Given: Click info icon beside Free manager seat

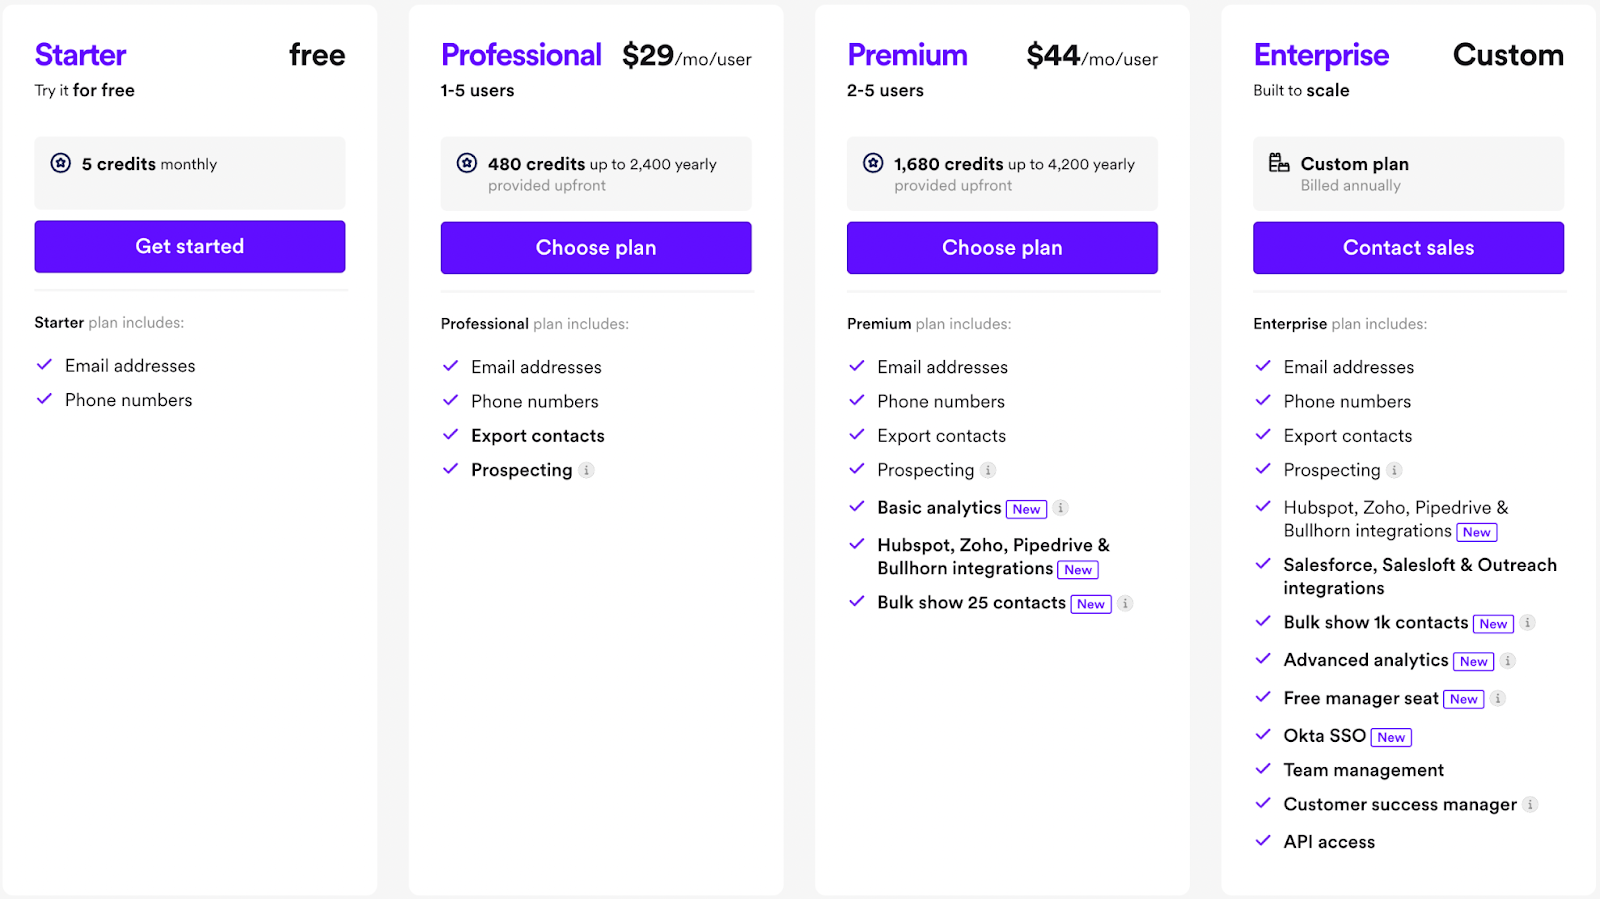Looking at the screenshot, I should tap(1498, 699).
